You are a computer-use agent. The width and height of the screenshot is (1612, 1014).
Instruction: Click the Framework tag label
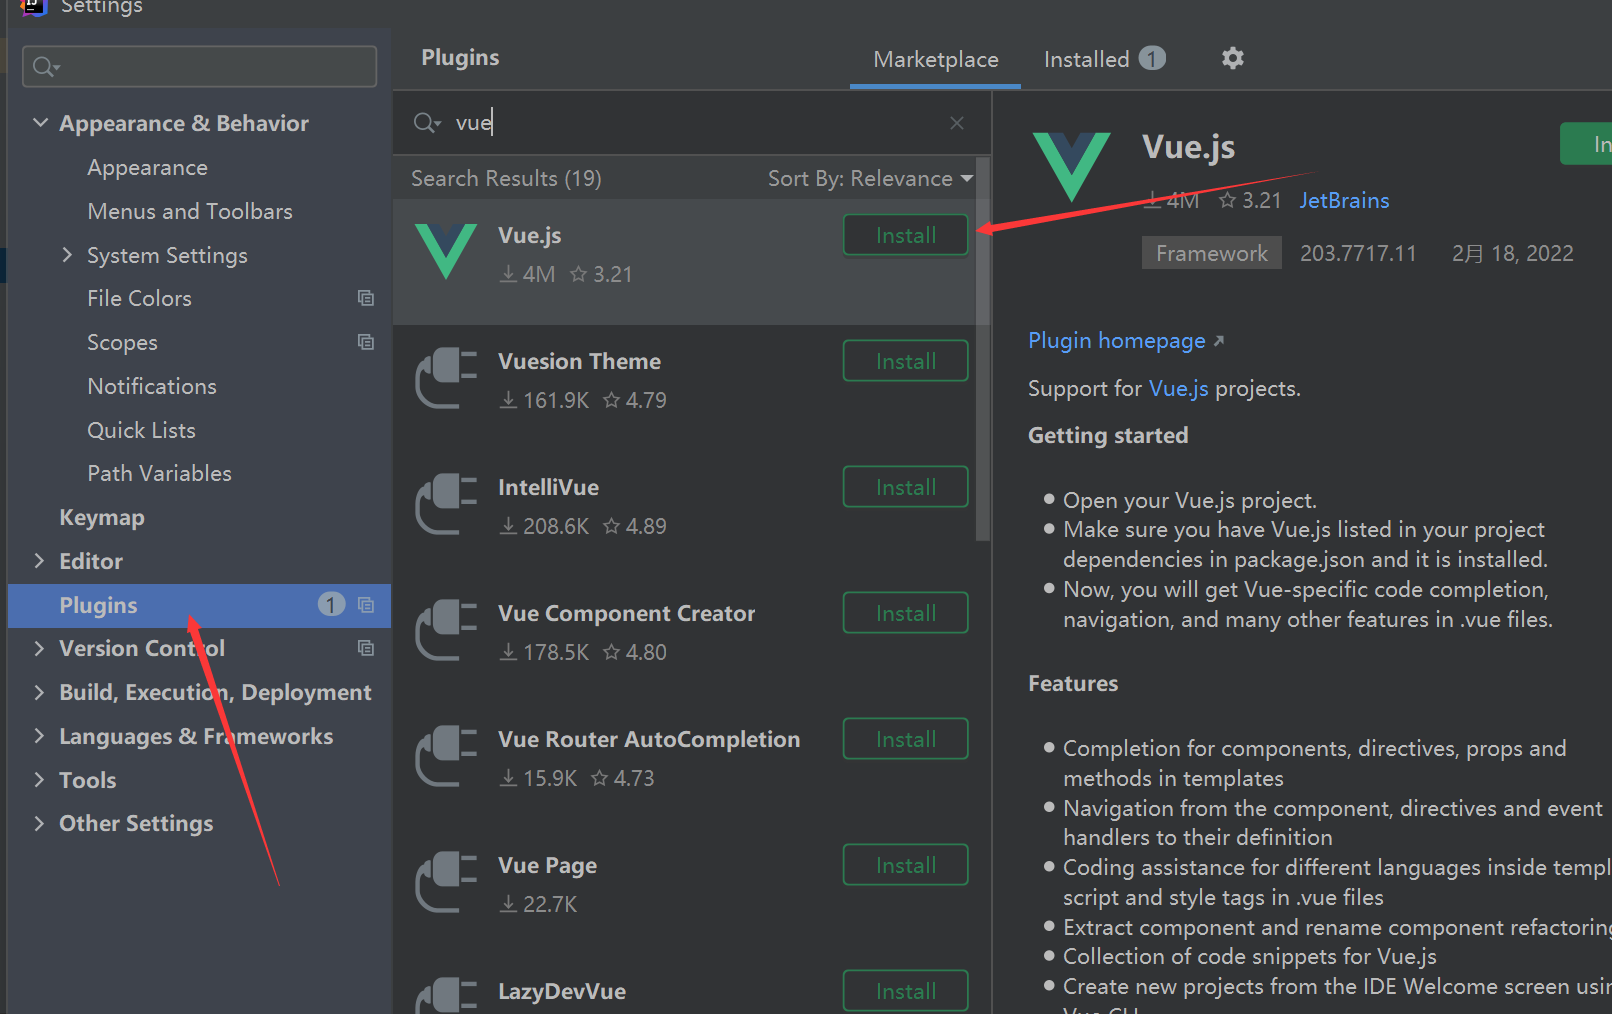click(x=1212, y=253)
